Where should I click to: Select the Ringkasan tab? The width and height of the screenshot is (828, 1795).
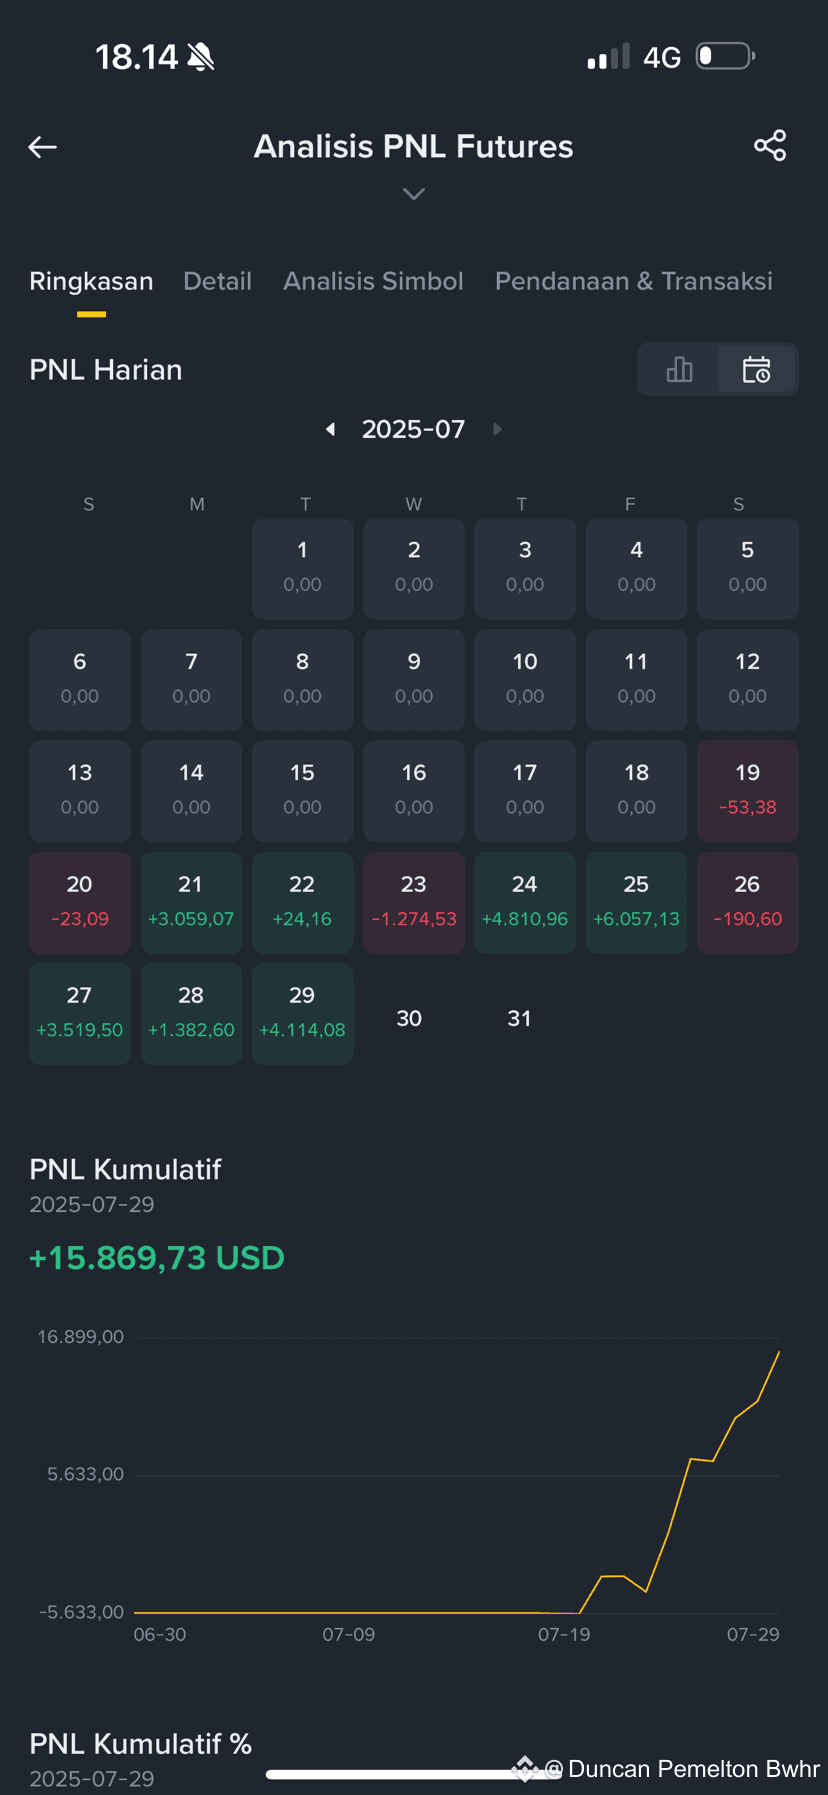[91, 281]
